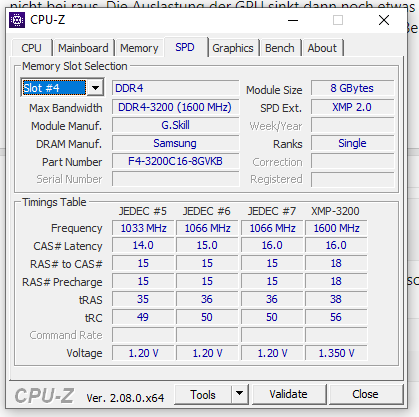Open the Tools dropdown arrow
The image size is (419, 417).
(239, 393)
